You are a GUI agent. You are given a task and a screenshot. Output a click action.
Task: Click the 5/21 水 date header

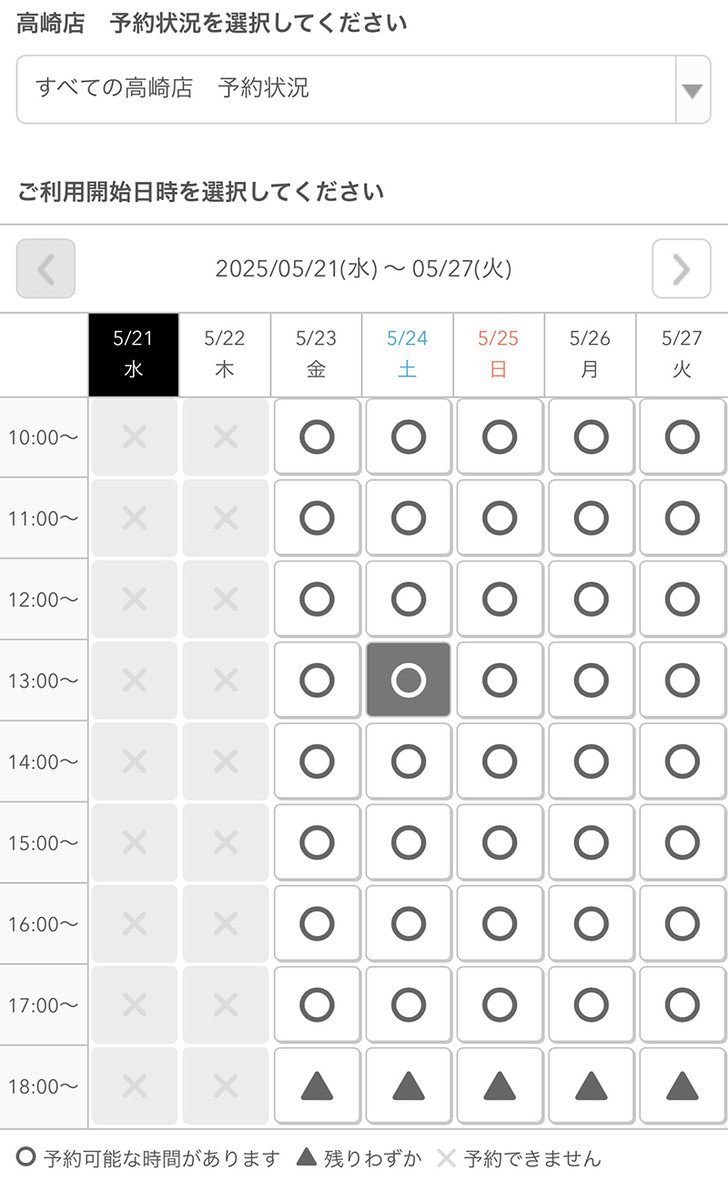point(134,355)
